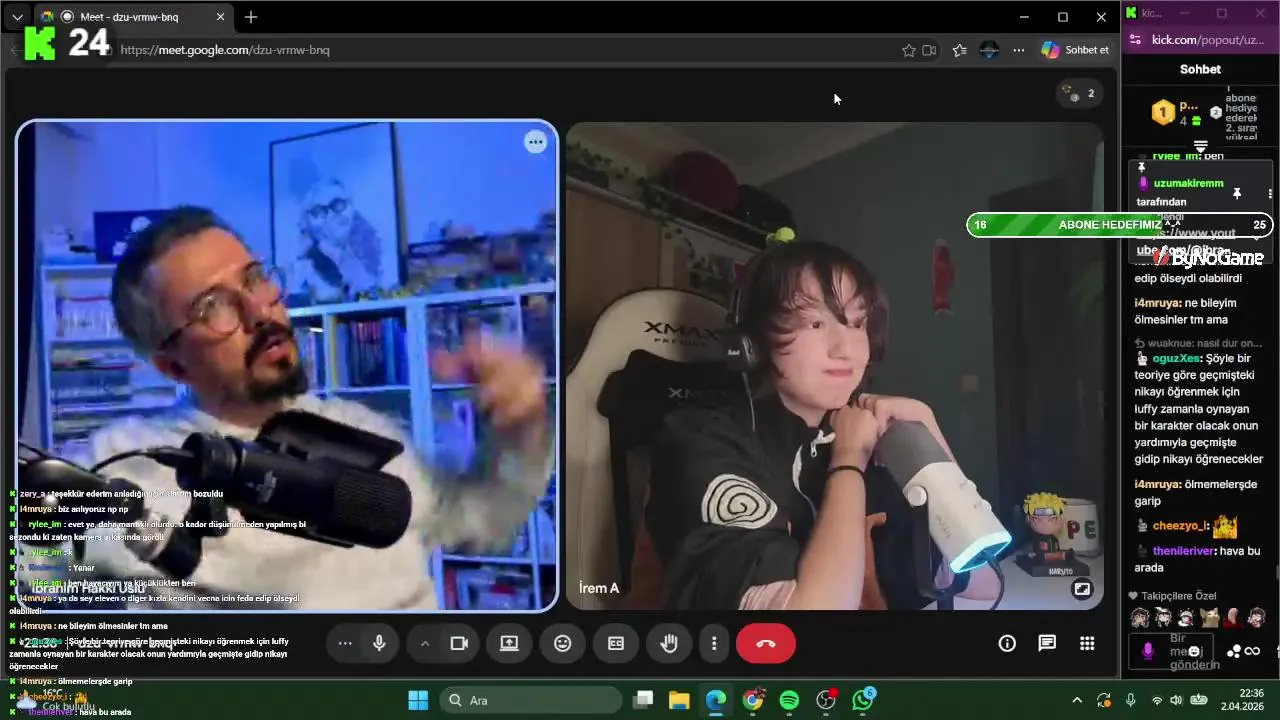The height and width of the screenshot is (720, 1280).
Task: Open the emoji reactions button
Action: [563, 643]
